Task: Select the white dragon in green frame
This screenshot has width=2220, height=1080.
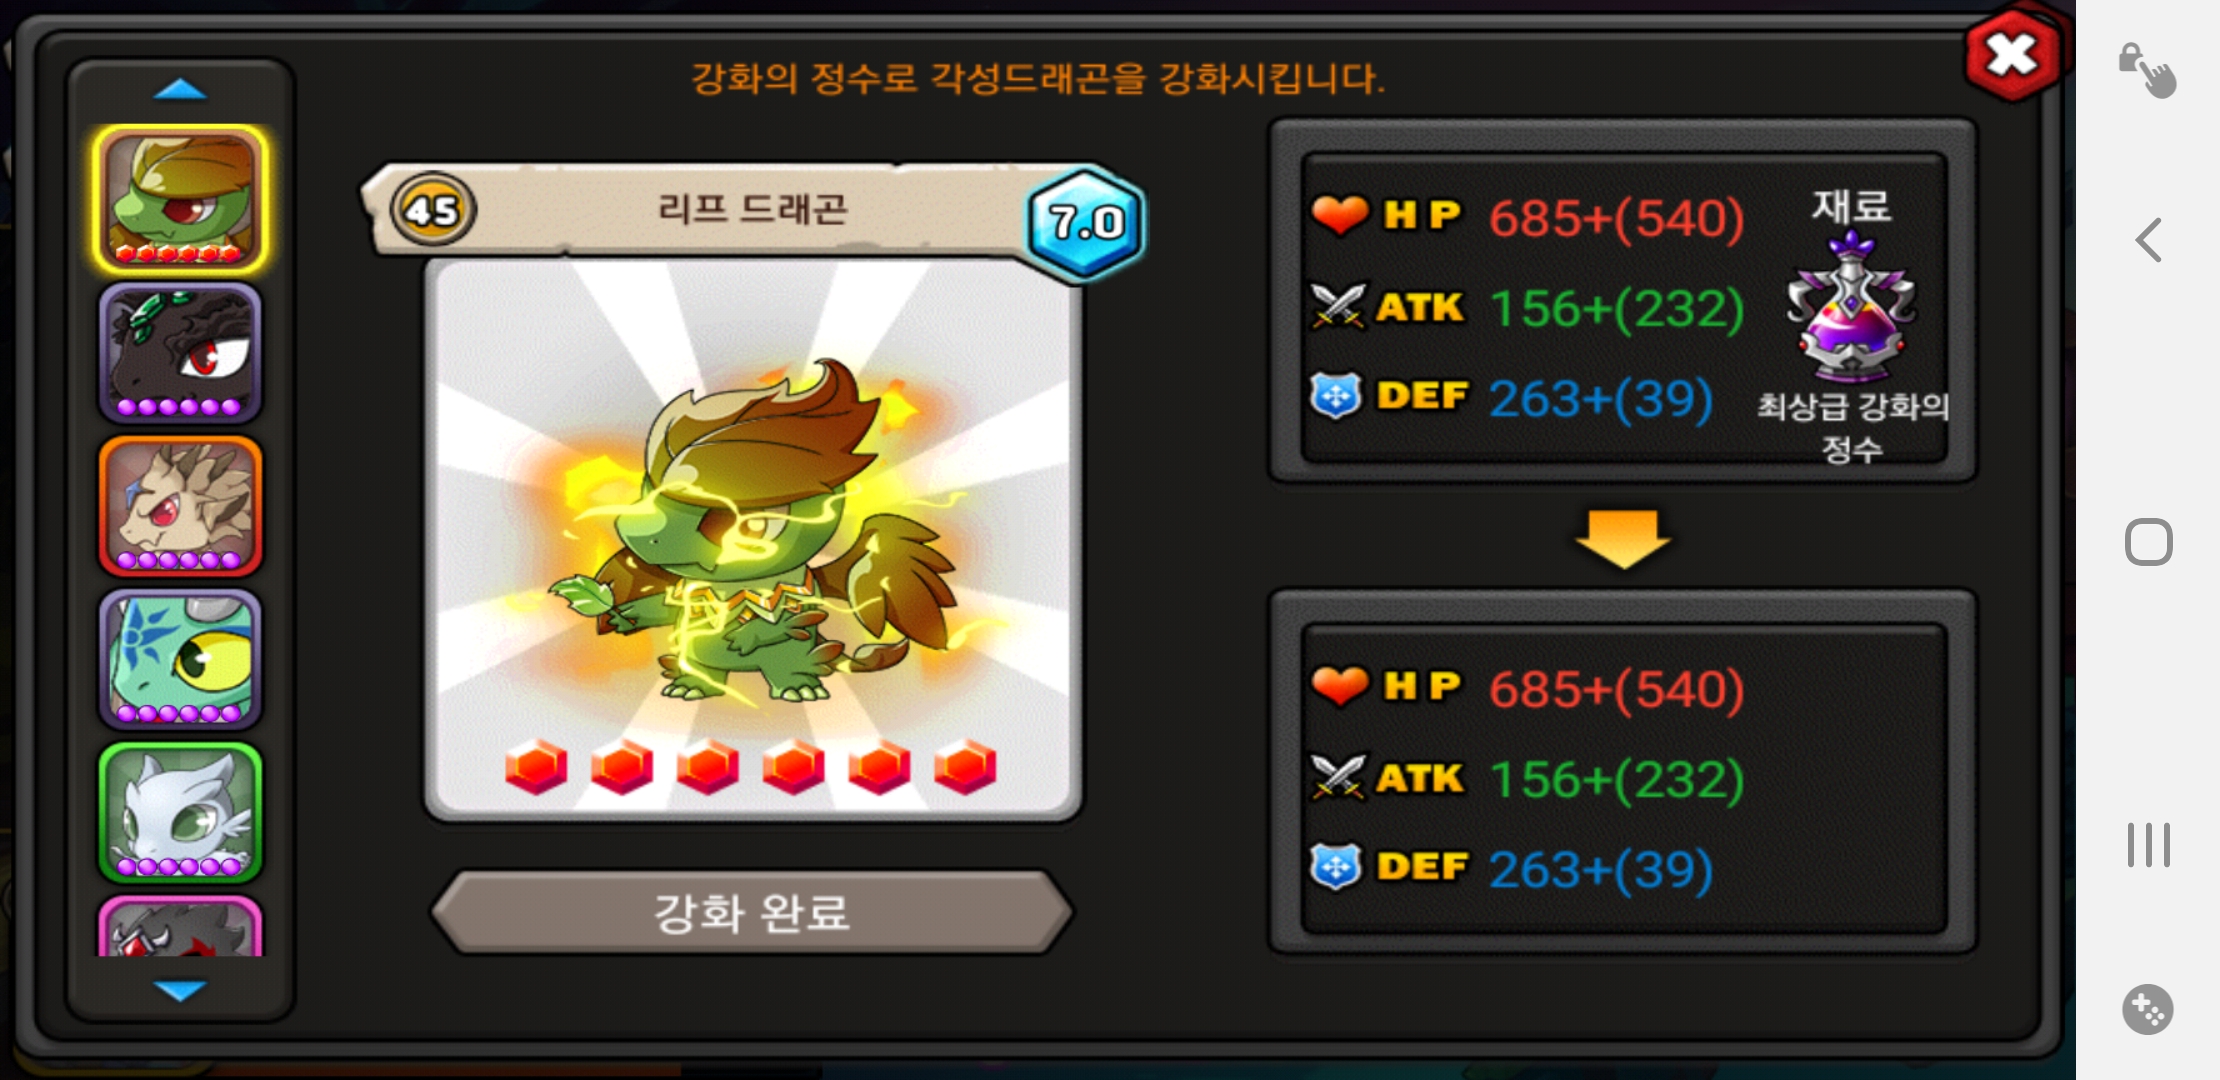Action: 180,812
